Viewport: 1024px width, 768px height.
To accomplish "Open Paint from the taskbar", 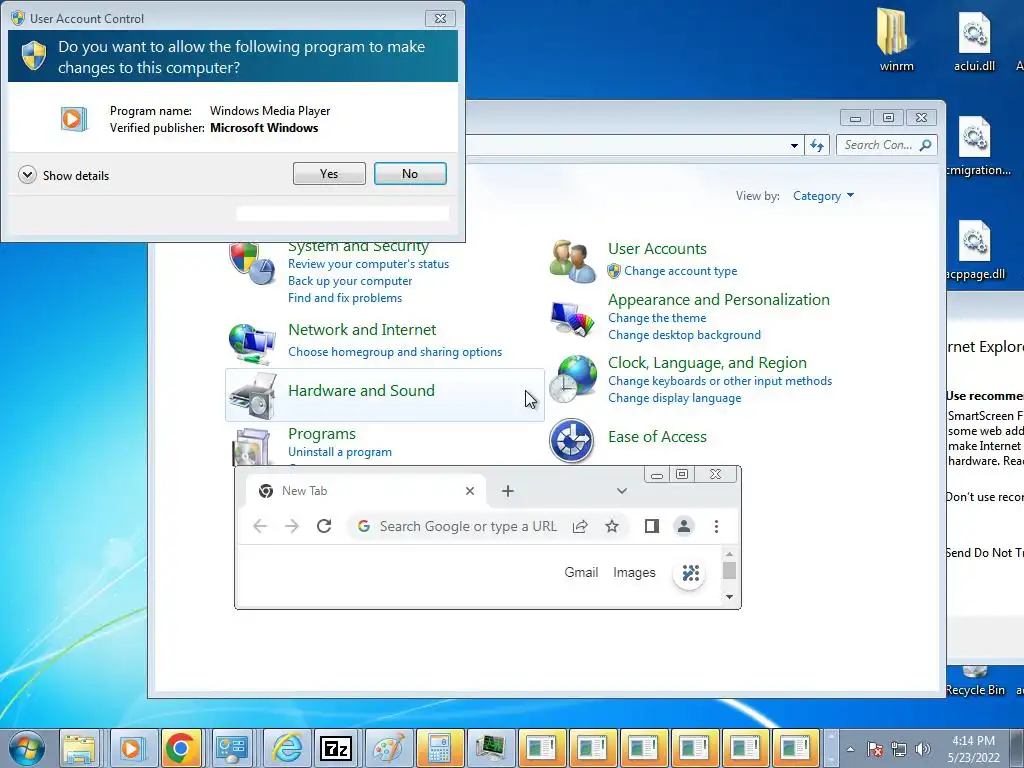I will coord(388,748).
